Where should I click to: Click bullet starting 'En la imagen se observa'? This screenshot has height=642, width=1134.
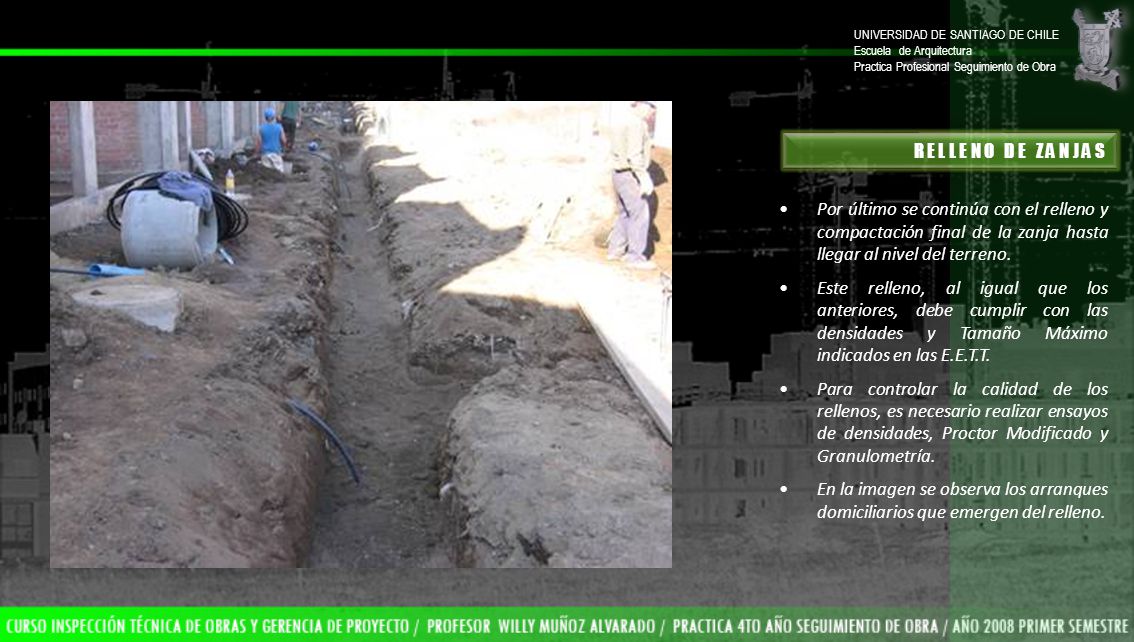click(962, 500)
